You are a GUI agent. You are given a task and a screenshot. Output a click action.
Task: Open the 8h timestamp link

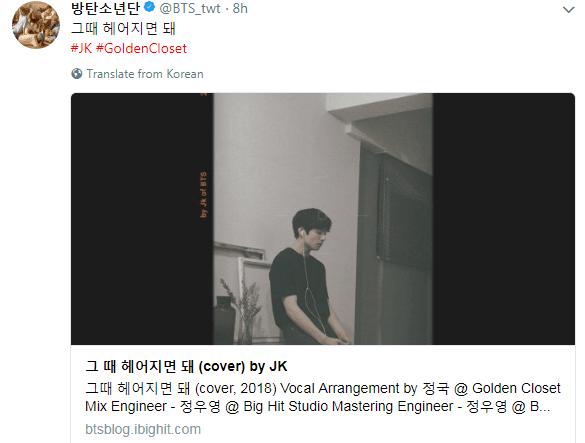pos(240,8)
